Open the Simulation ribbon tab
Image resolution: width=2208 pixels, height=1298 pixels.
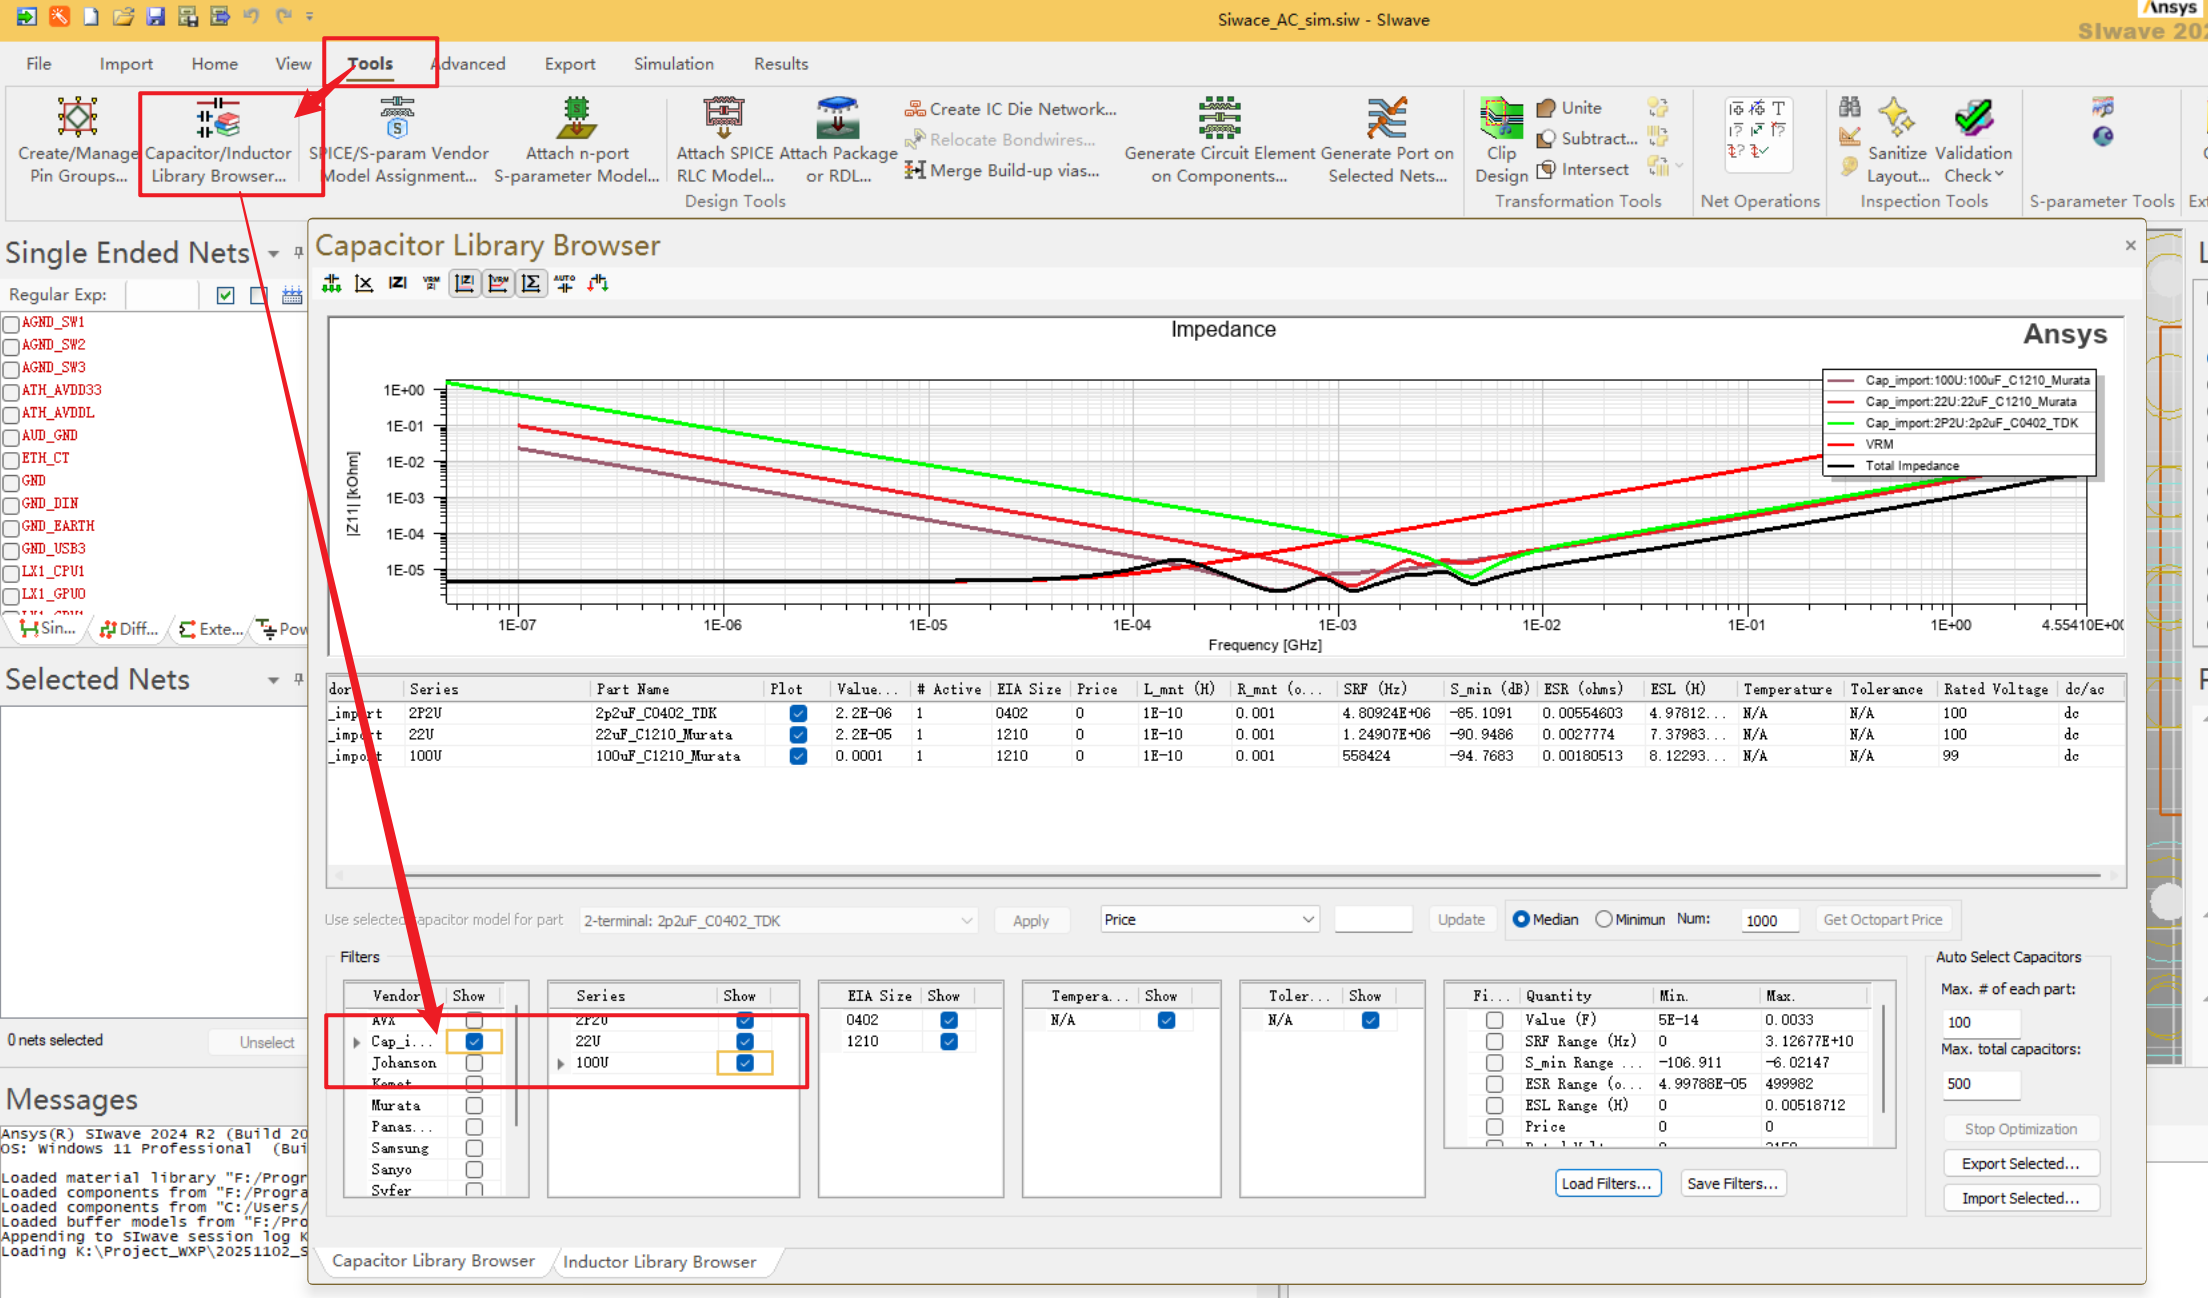[673, 64]
